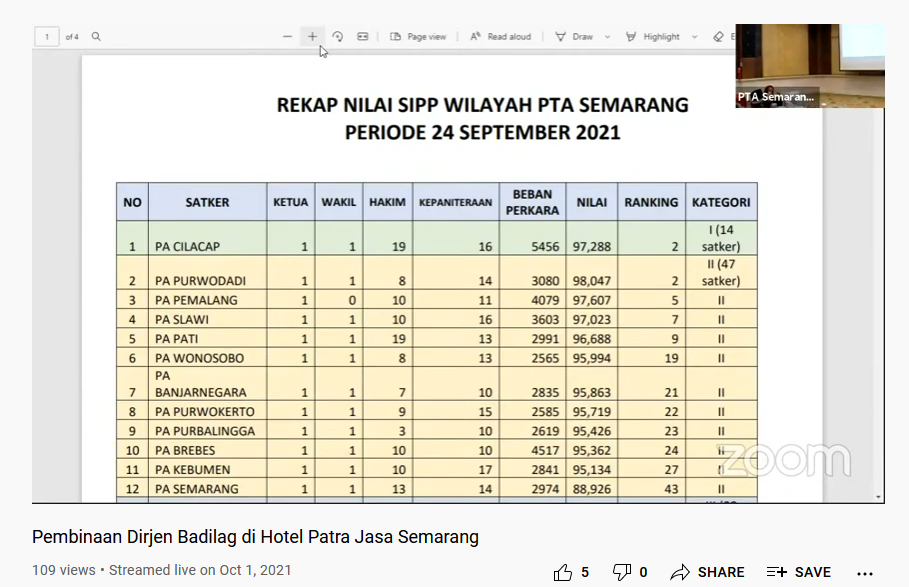Click the fit to width icon
Image resolution: width=909 pixels, height=587 pixels.
pyautogui.click(x=362, y=37)
